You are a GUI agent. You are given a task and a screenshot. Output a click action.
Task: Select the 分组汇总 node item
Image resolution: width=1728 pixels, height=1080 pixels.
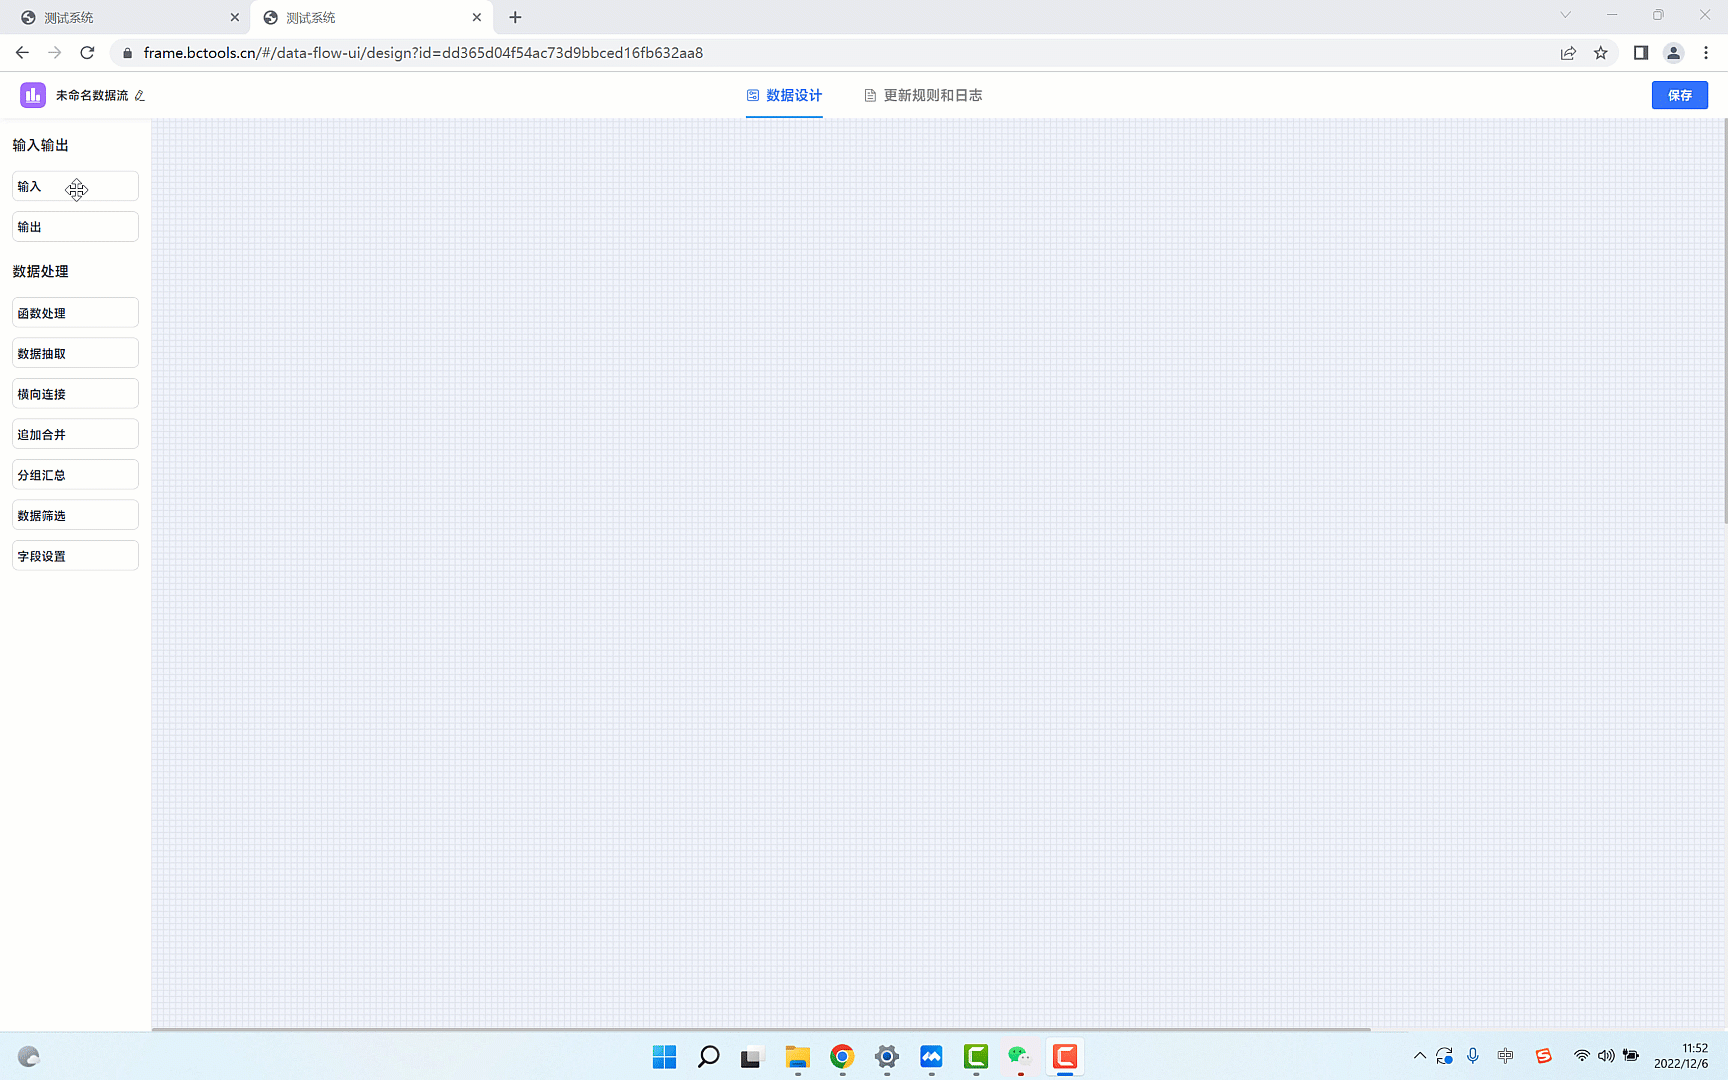click(x=75, y=475)
